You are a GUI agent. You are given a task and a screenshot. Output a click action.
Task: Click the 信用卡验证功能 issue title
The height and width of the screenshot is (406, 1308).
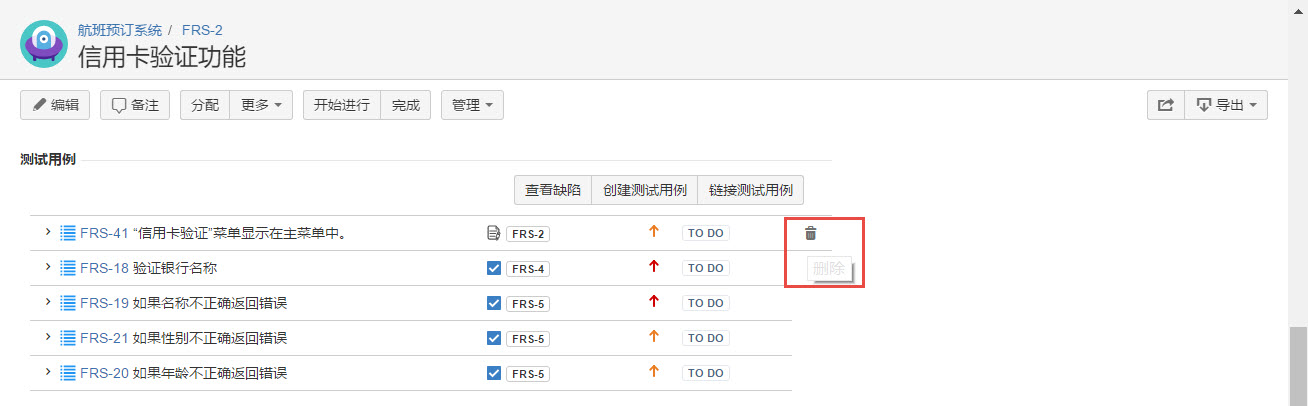[162, 56]
